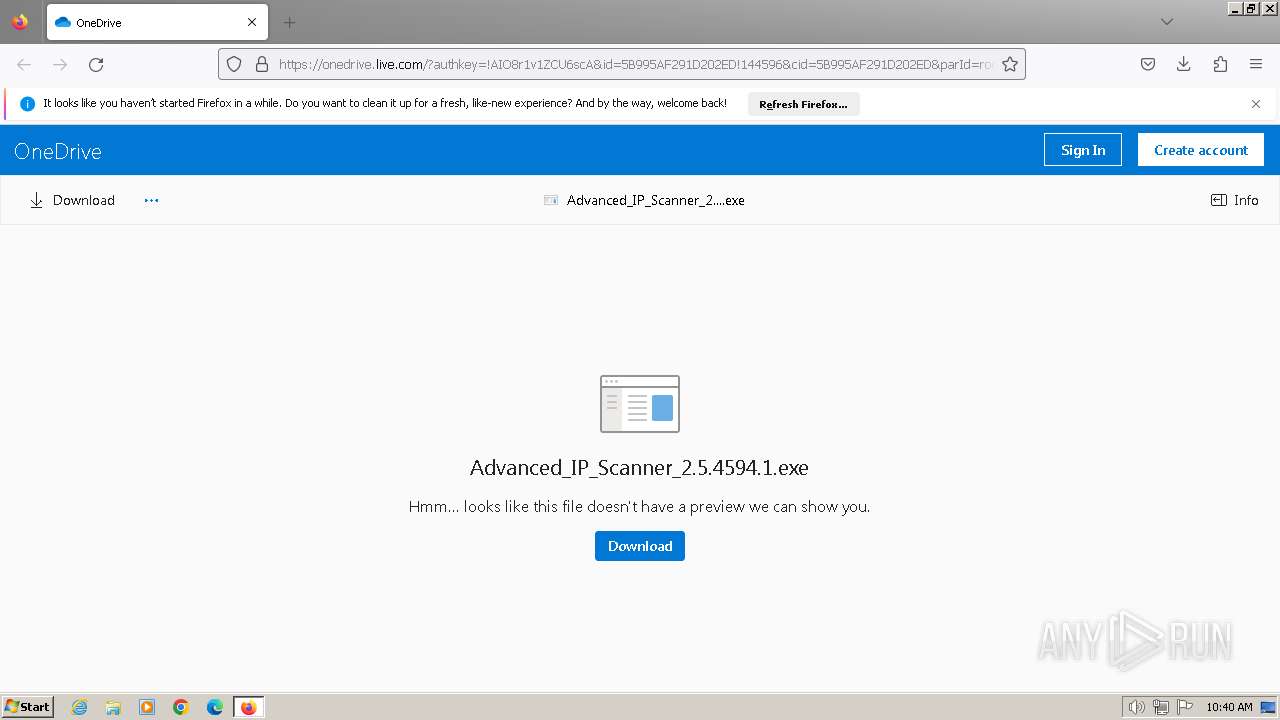The height and width of the screenshot is (720, 1280).
Task: Dismiss the Firefox refresh notification bar
Action: pos(1256,104)
